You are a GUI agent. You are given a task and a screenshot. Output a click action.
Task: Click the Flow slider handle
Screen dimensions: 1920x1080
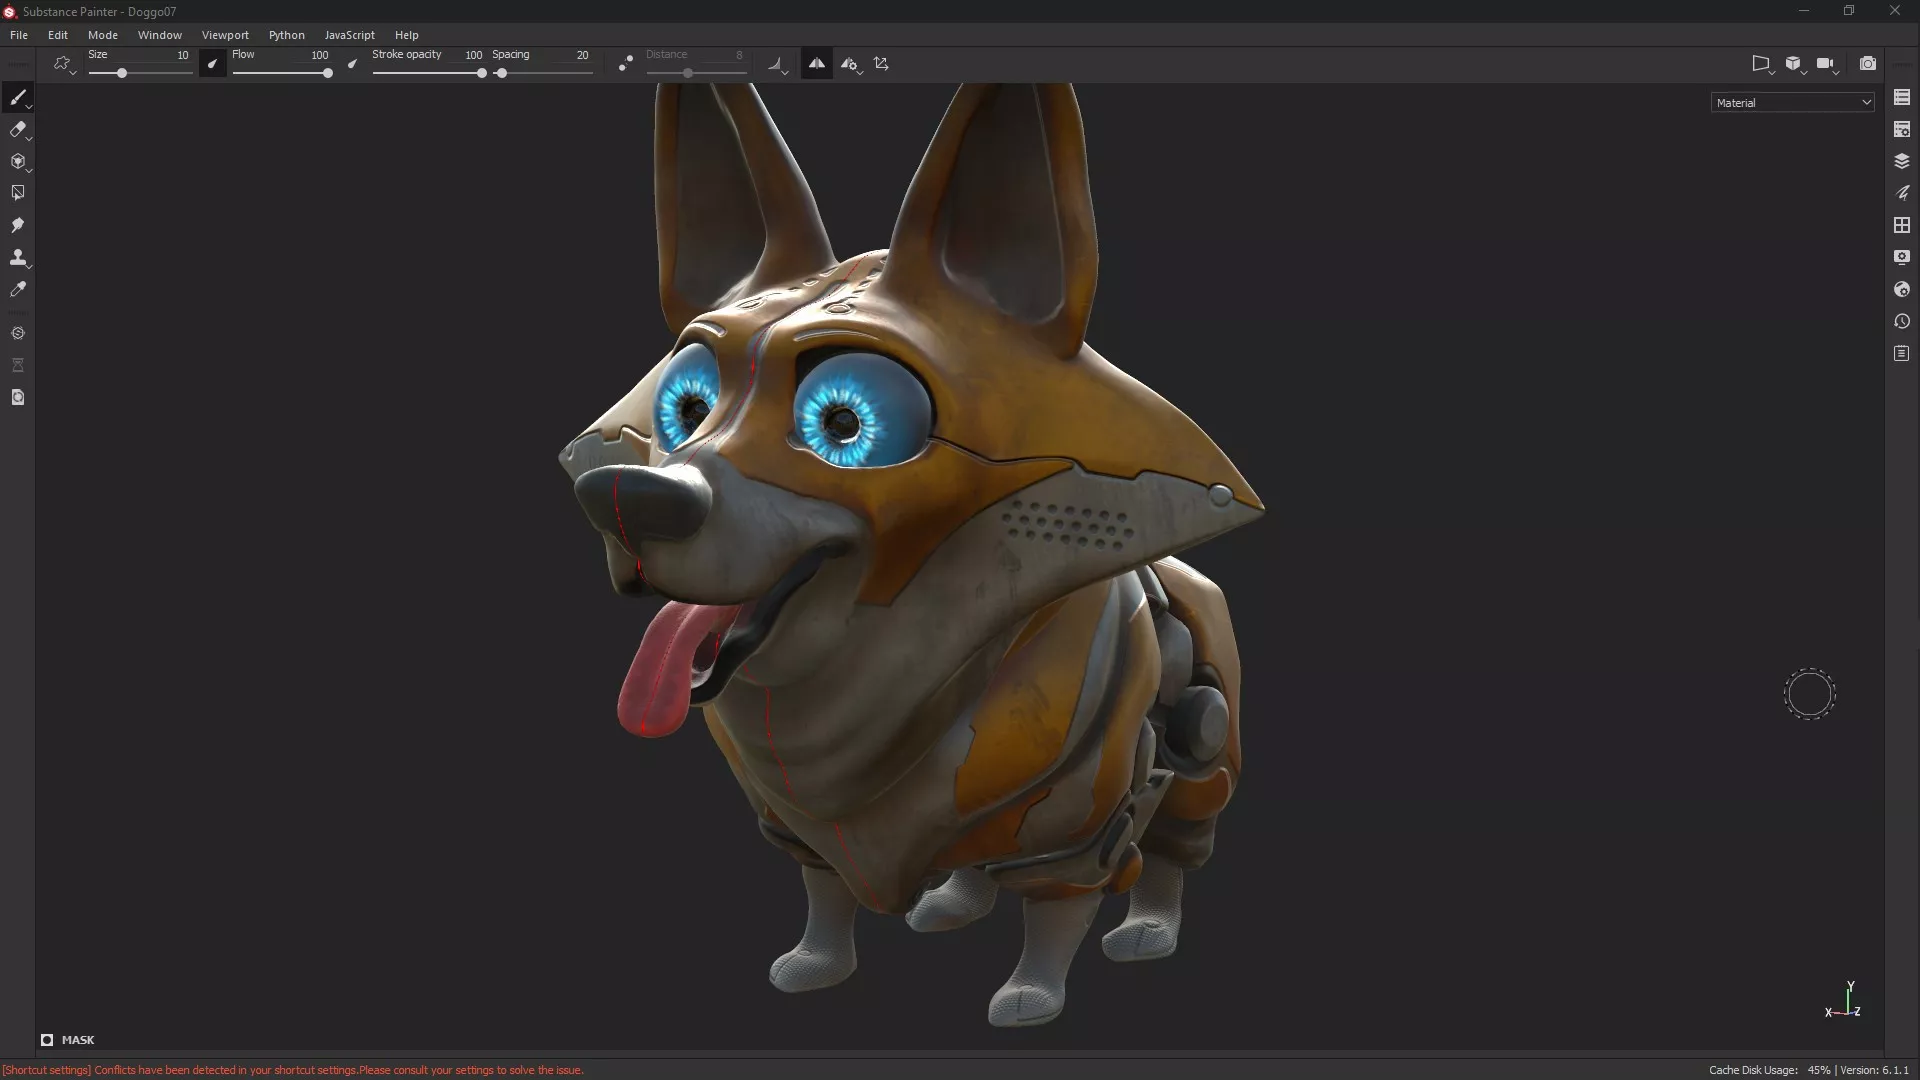pos(327,73)
